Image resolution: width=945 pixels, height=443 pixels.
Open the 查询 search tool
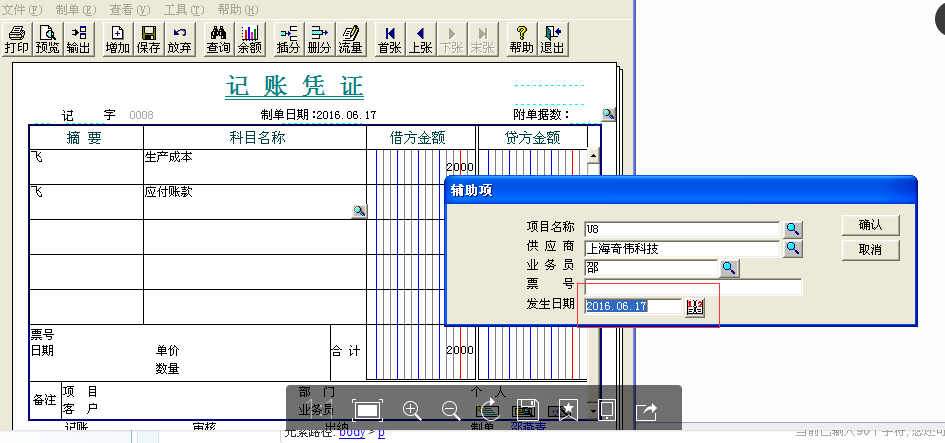[x=218, y=40]
